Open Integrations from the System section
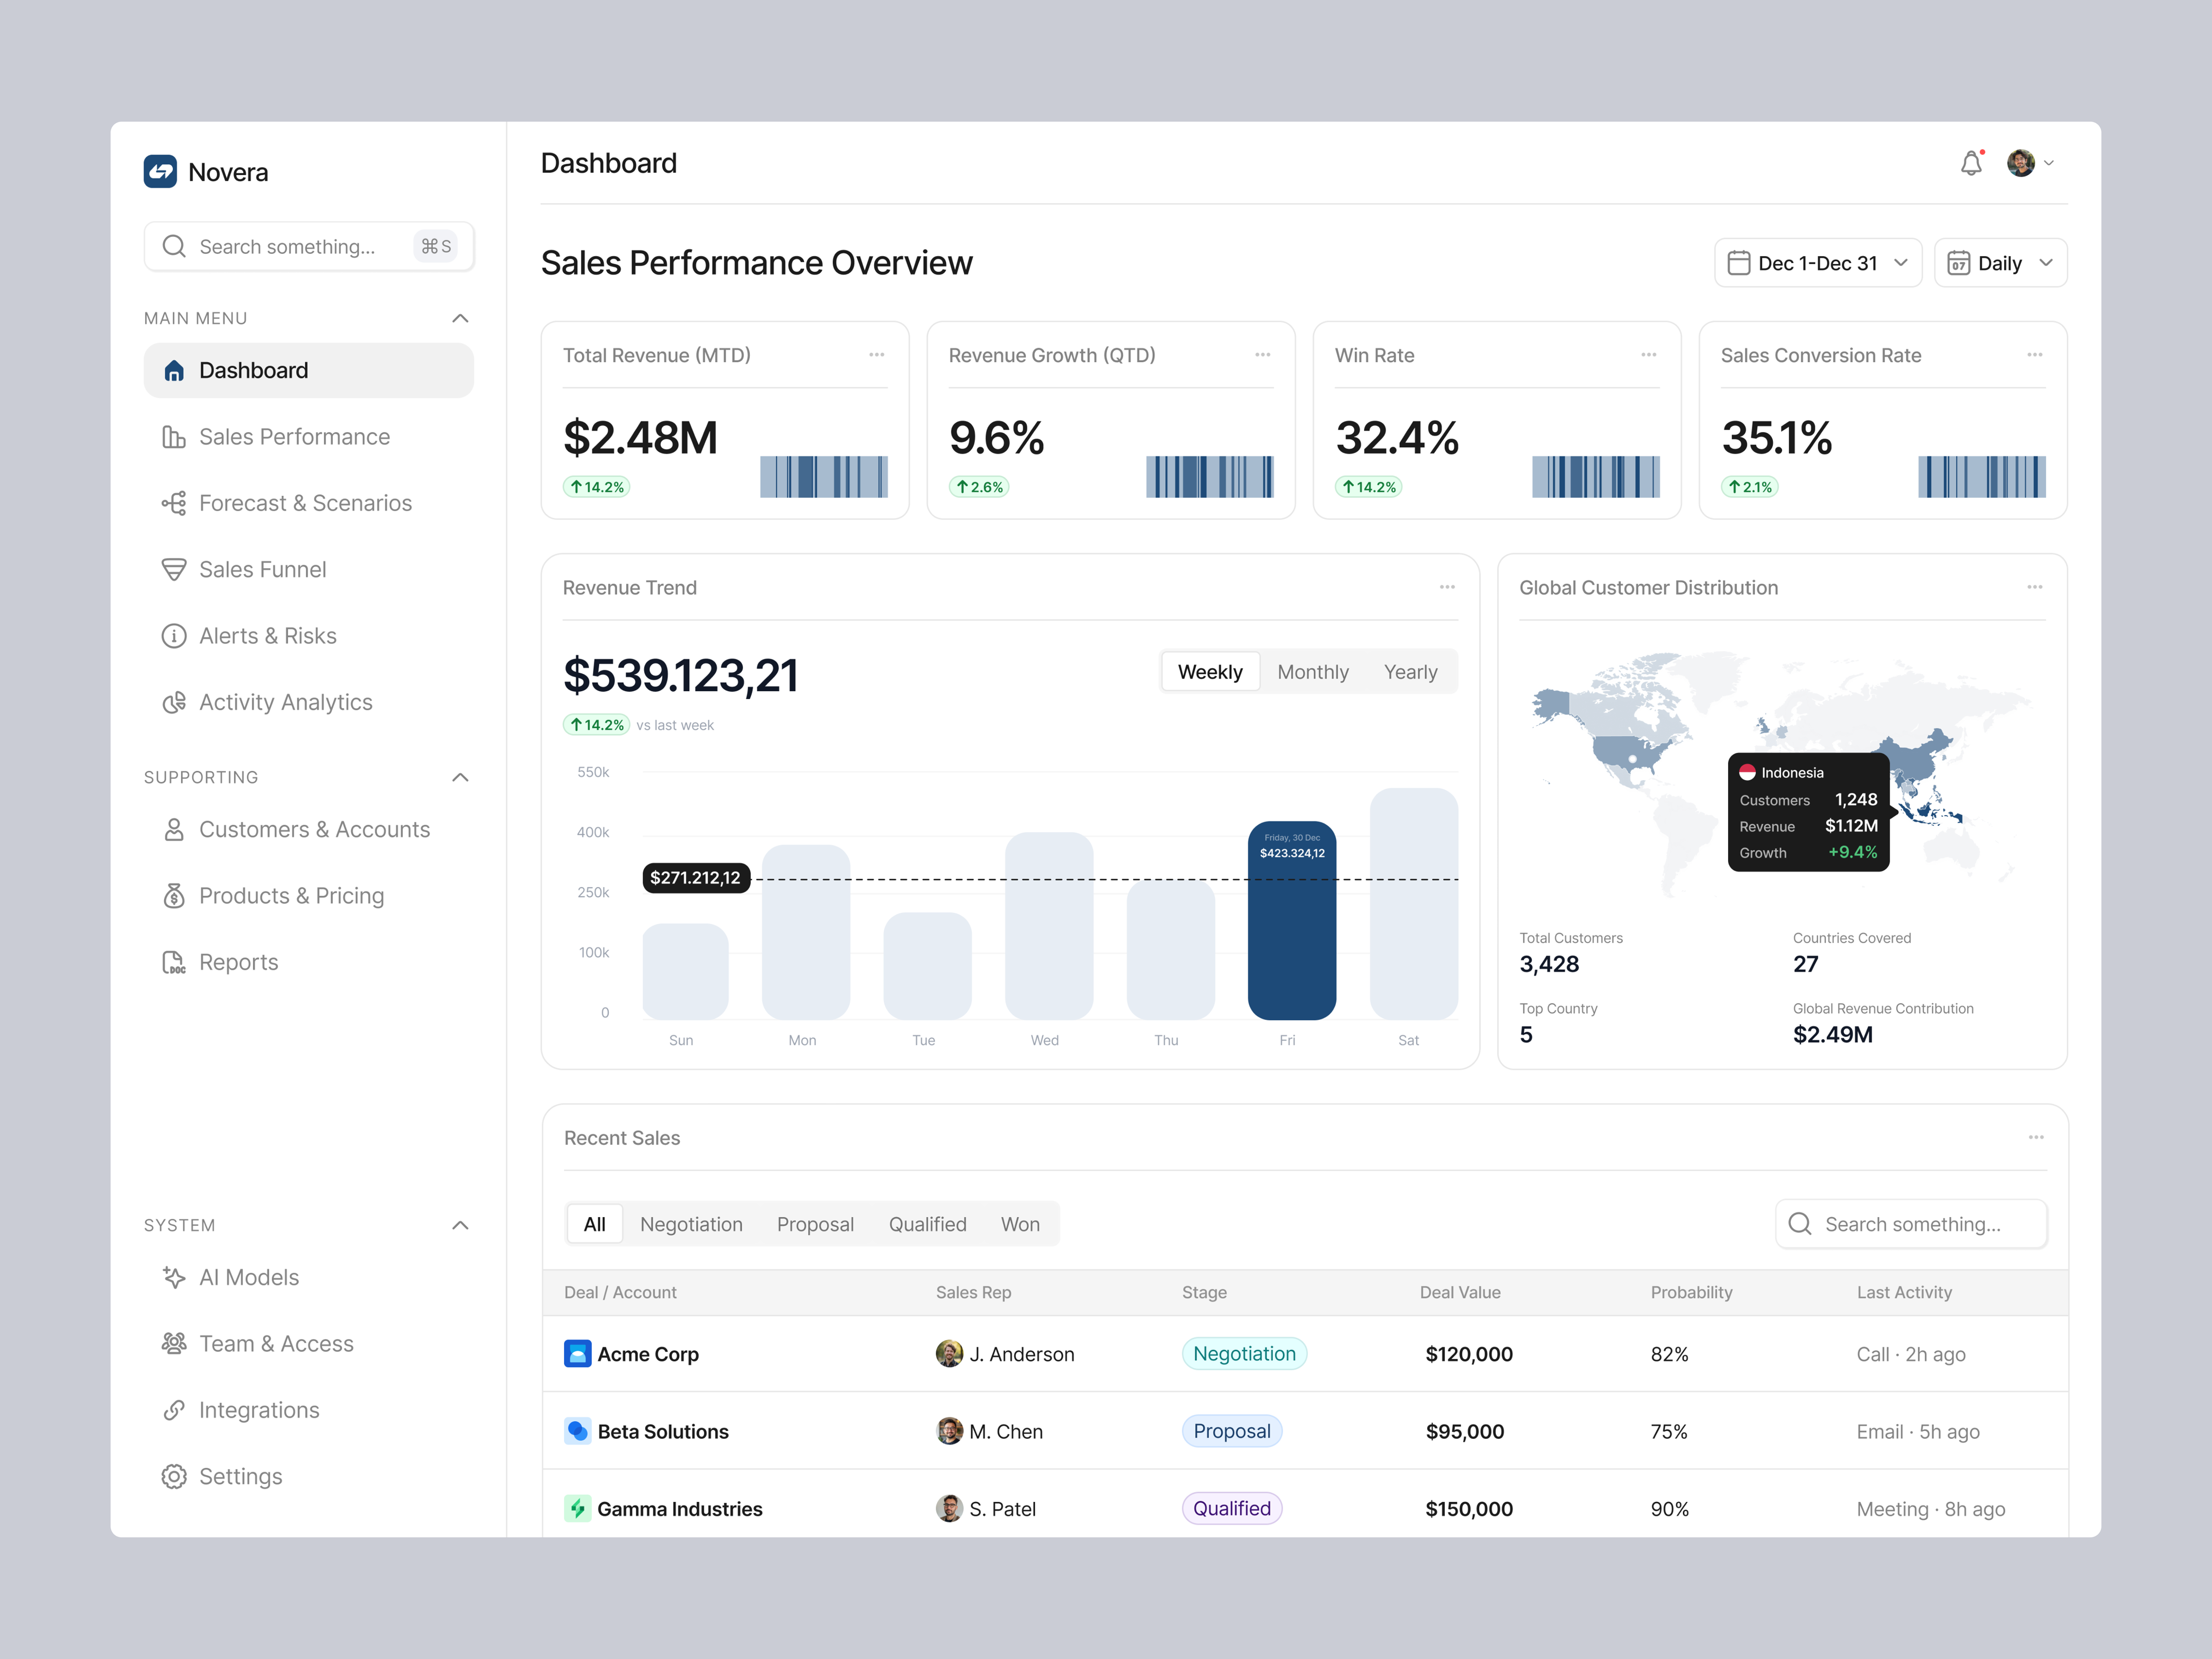 pyautogui.click(x=258, y=1410)
